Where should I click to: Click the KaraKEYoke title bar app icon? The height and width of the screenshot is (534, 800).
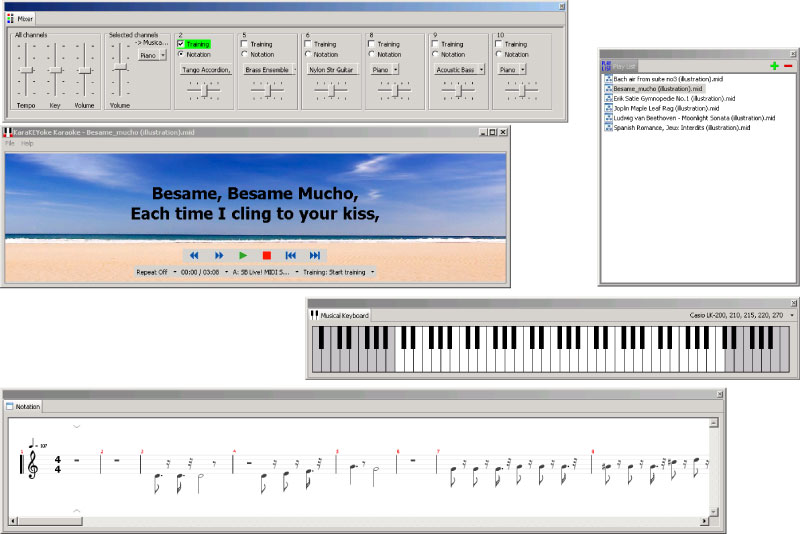tap(7, 132)
